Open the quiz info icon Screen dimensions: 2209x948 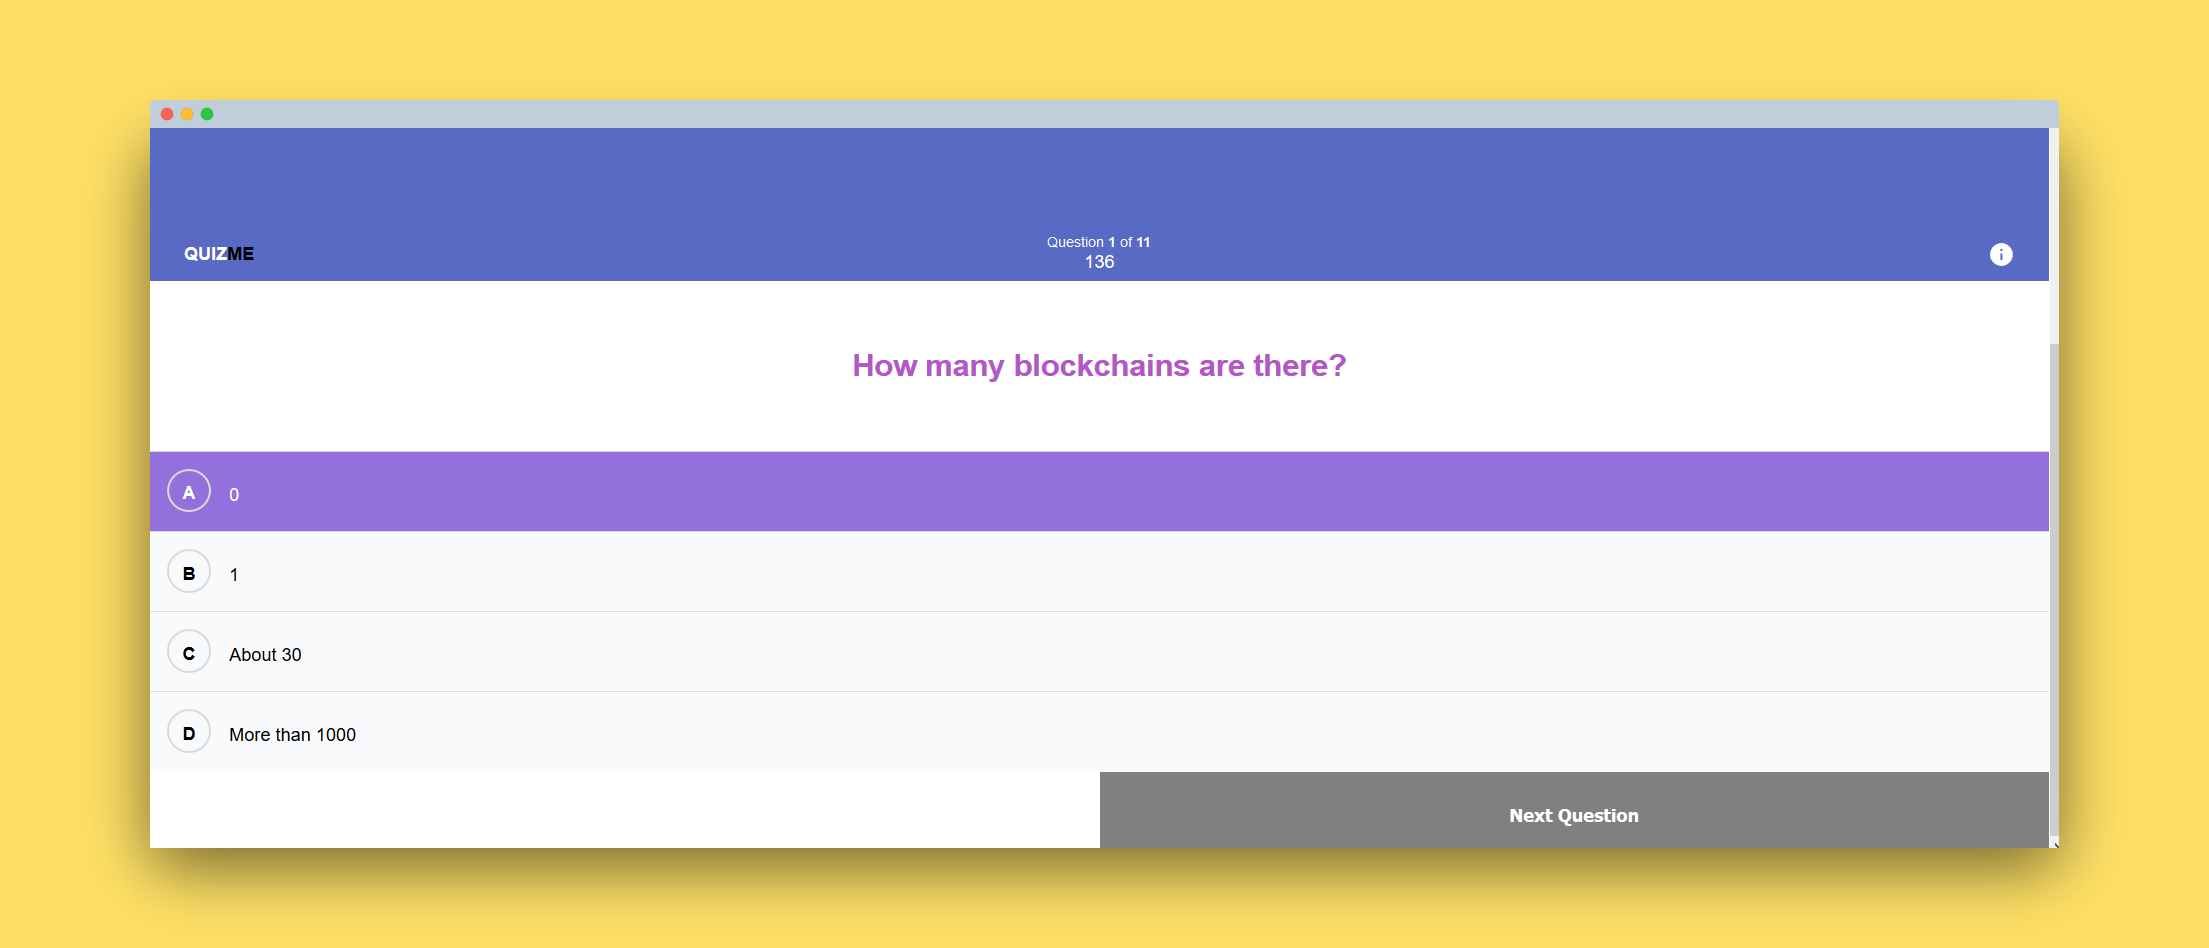[x=2000, y=254]
